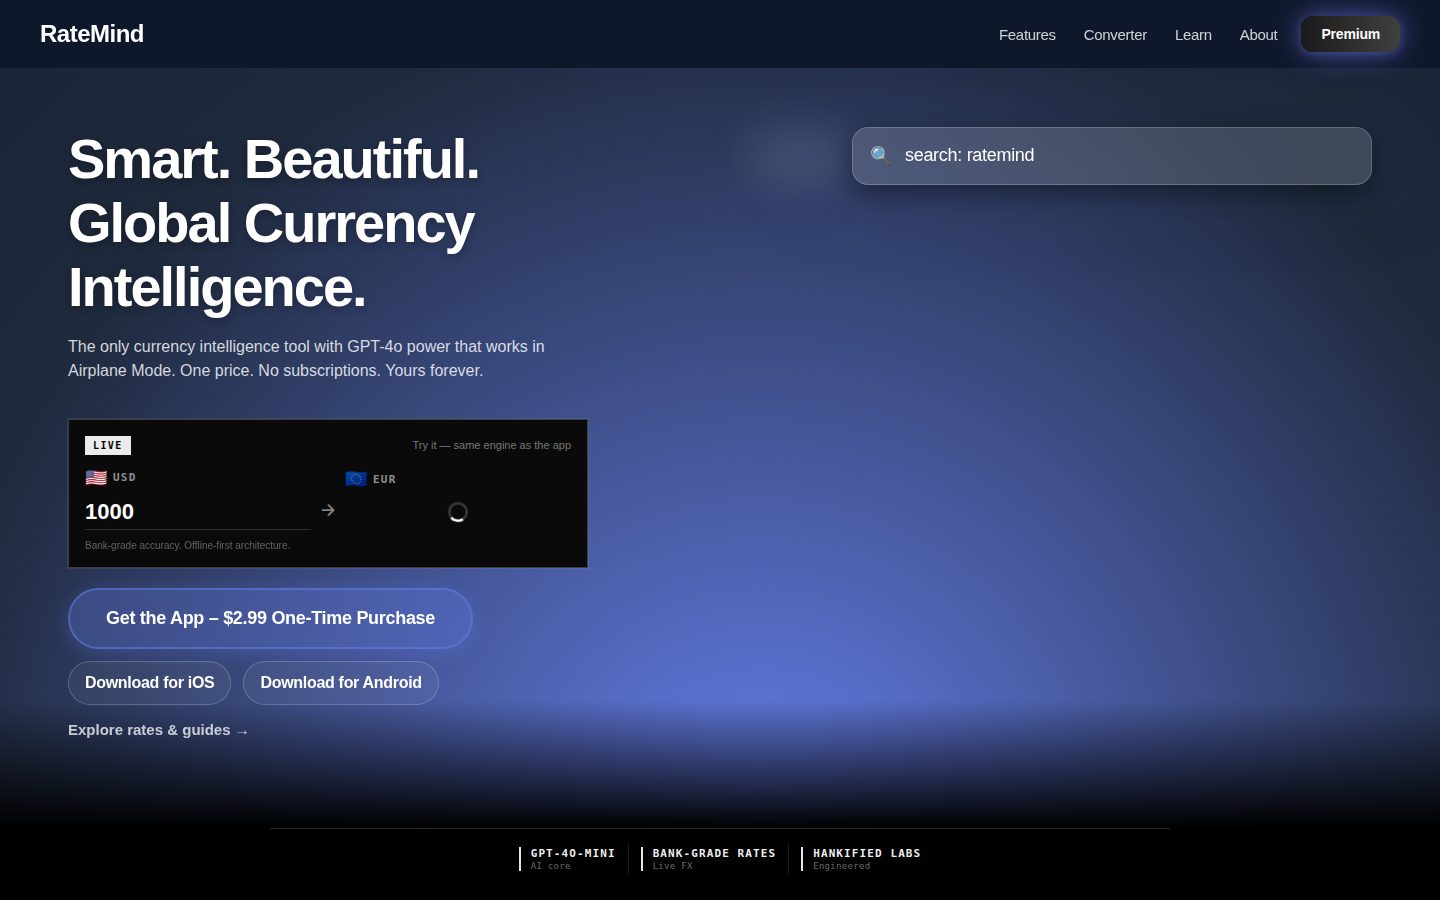1440x900 pixels.
Task: Select the USD currency label
Action: 124,477
